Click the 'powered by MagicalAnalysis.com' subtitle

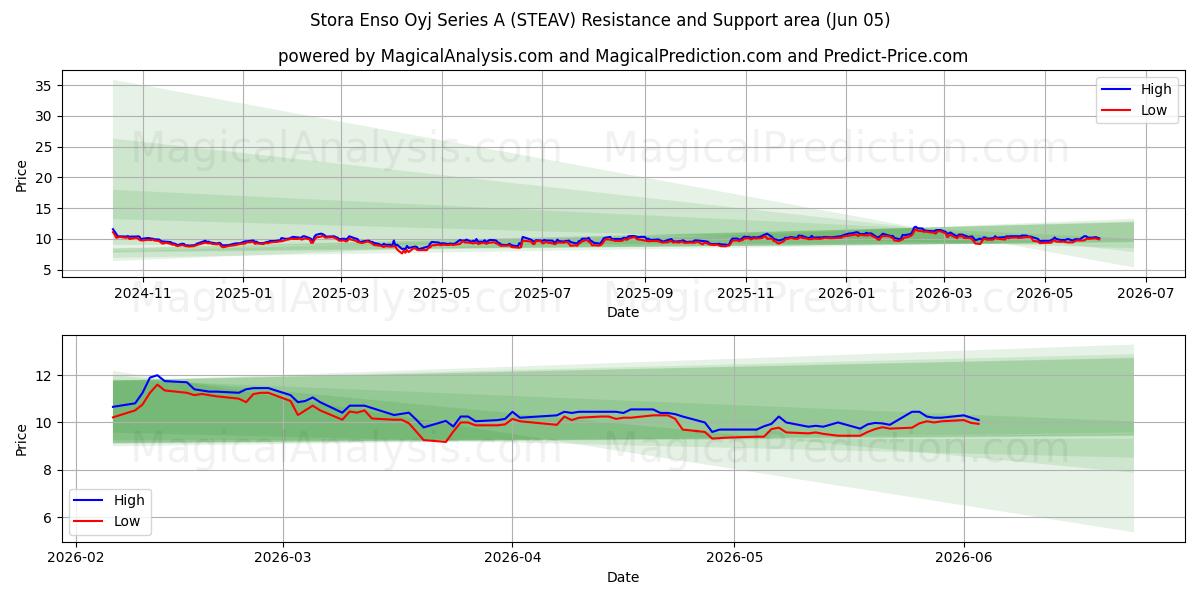[x=623, y=56]
